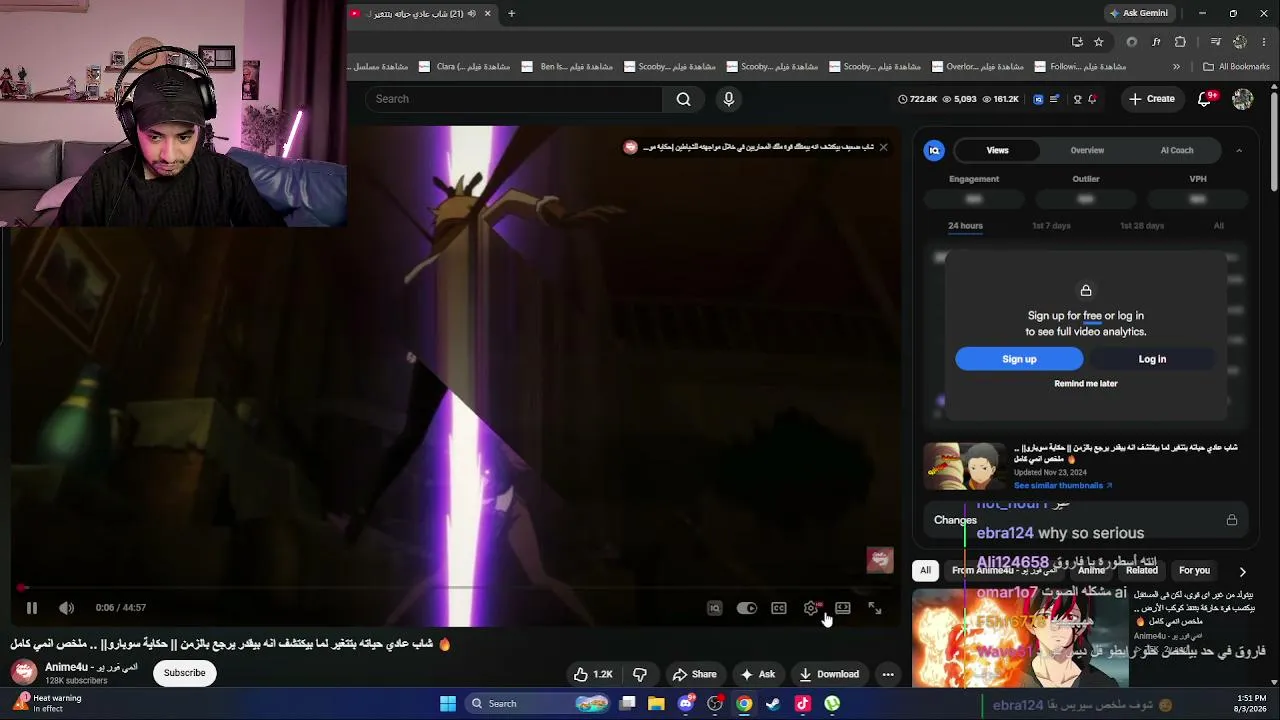Open the See similar thumbnails link
Screen dimensions: 1280x720
click(x=1063, y=486)
